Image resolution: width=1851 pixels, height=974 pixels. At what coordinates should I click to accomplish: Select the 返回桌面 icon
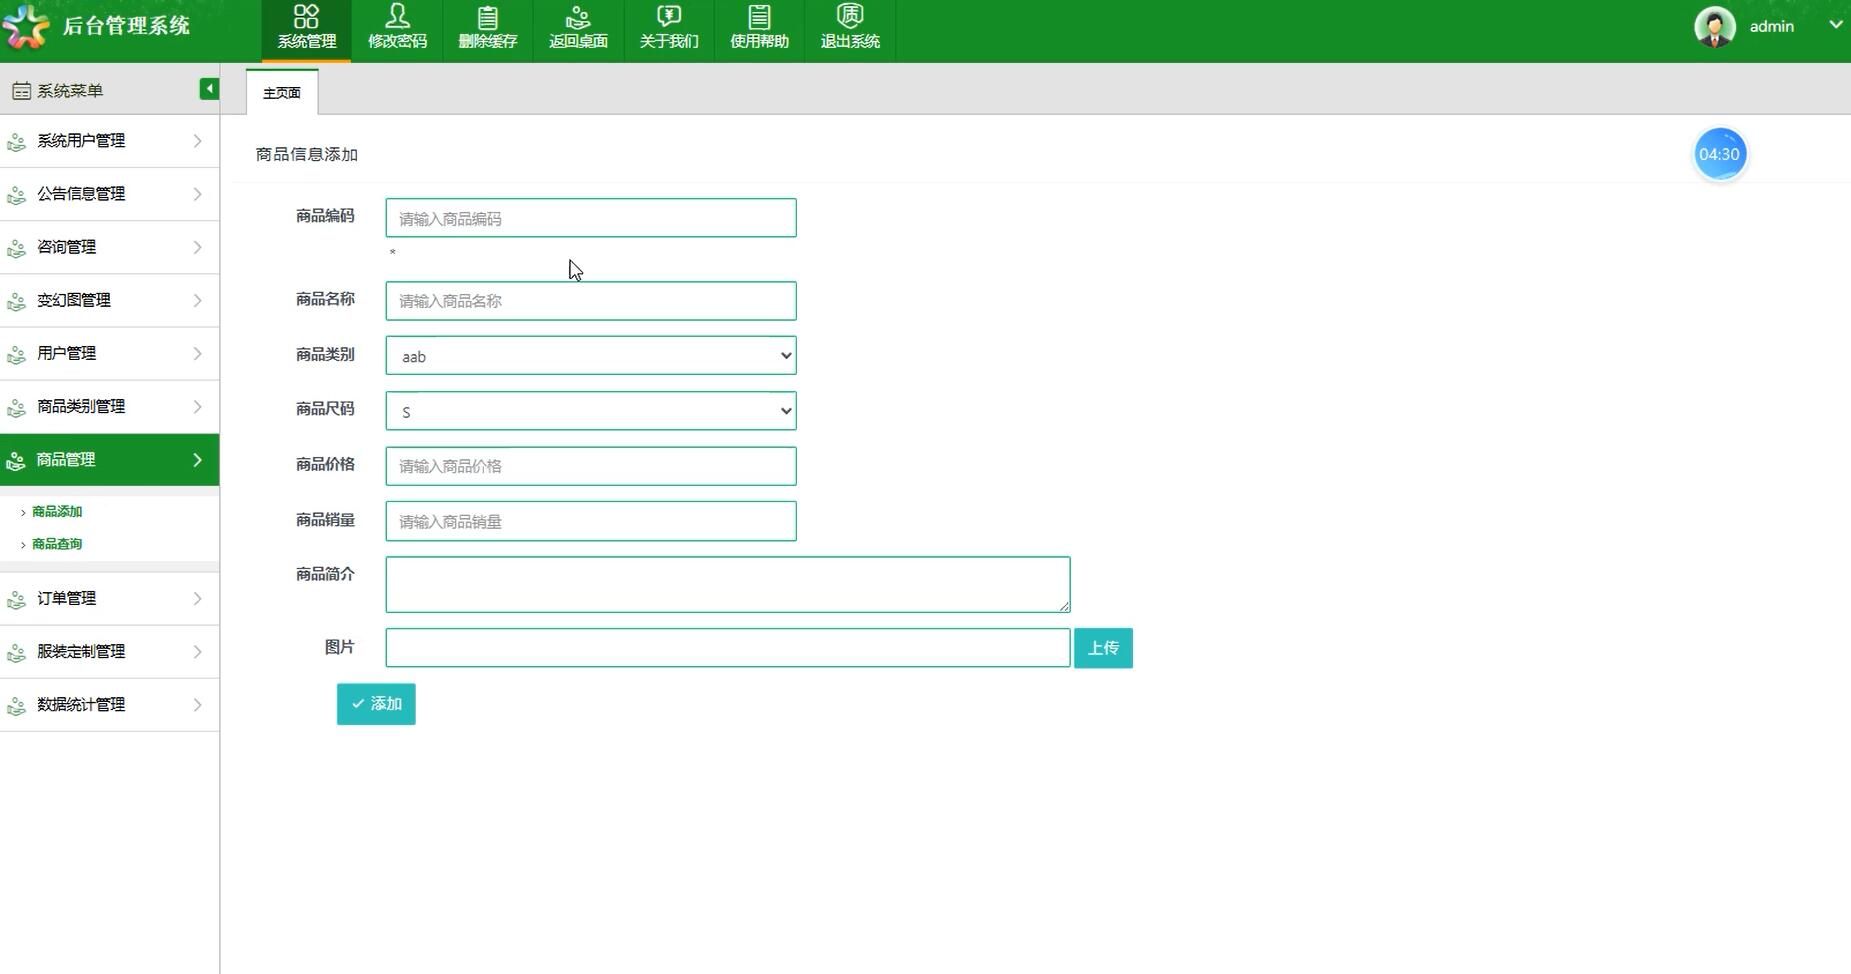point(578,17)
